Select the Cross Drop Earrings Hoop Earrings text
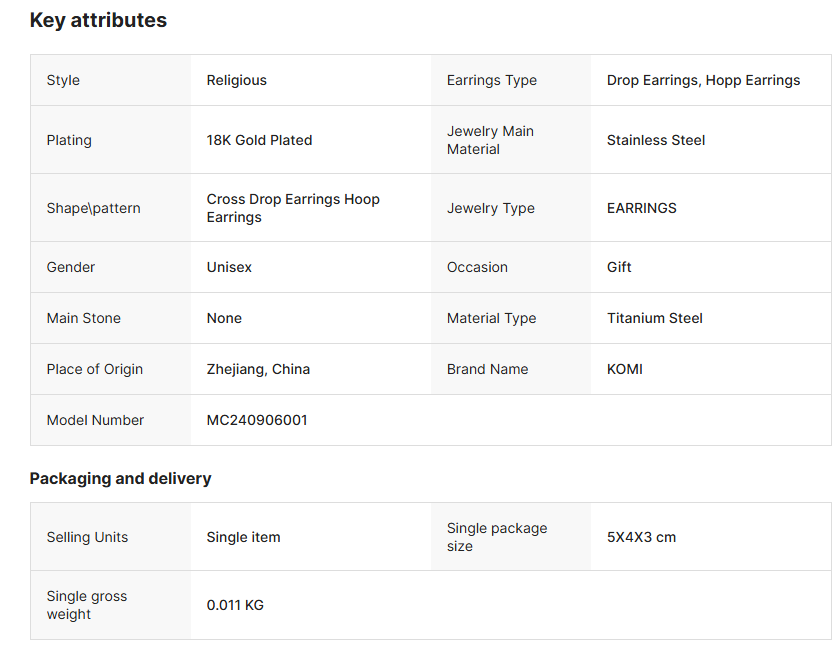840x652 pixels. [292, 208]
